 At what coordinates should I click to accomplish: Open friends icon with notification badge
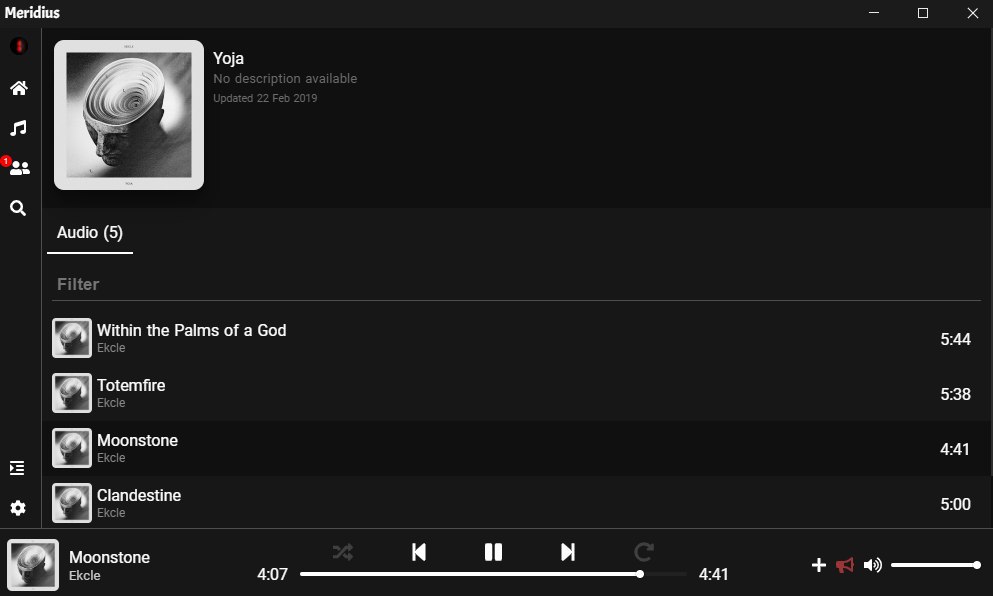click(x=18, y=168)
